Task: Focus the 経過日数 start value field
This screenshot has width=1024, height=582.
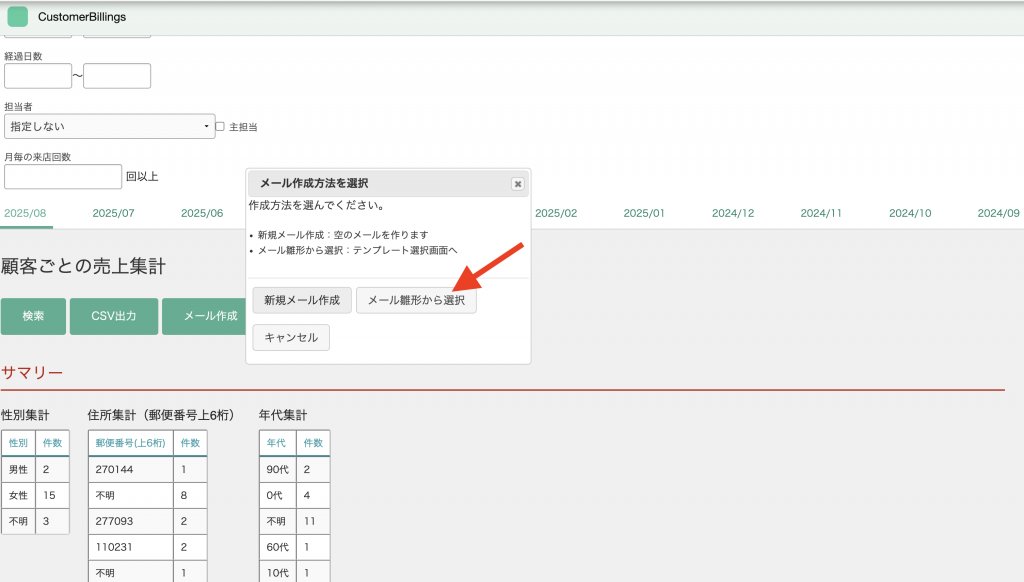Action: tap(38, 76)
